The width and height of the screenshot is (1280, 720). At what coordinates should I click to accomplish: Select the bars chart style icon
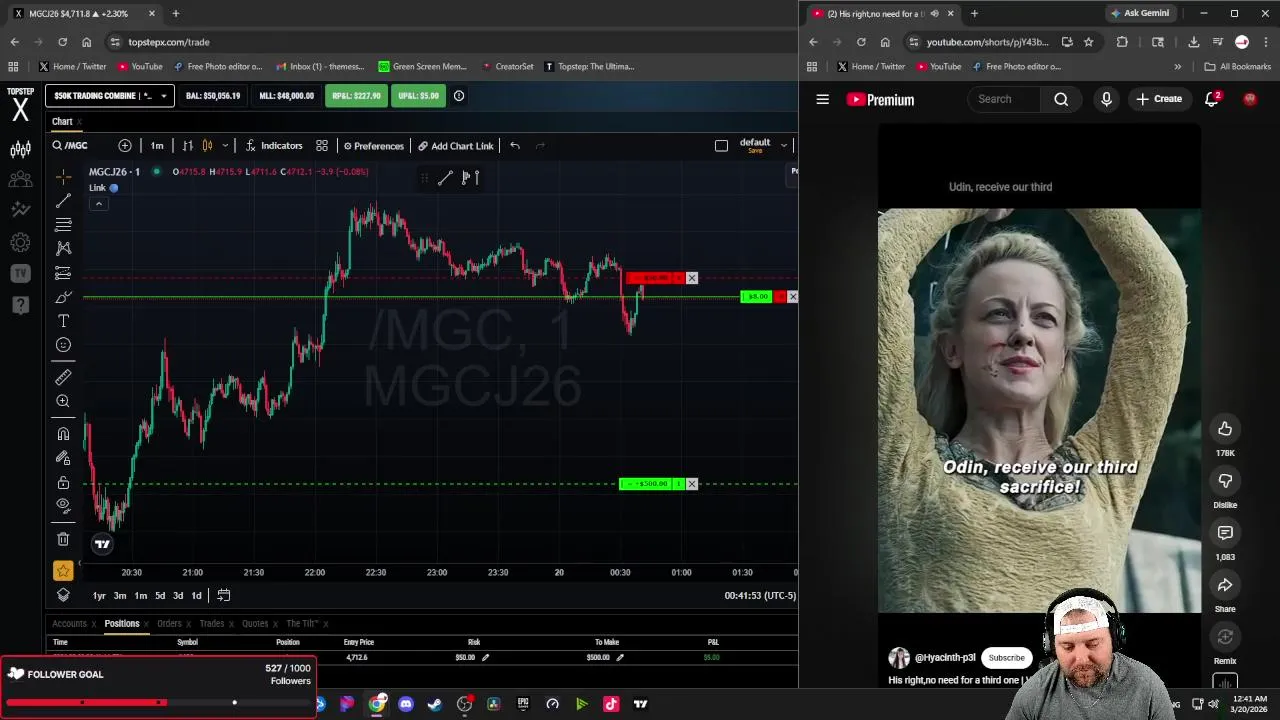[188, 146]
